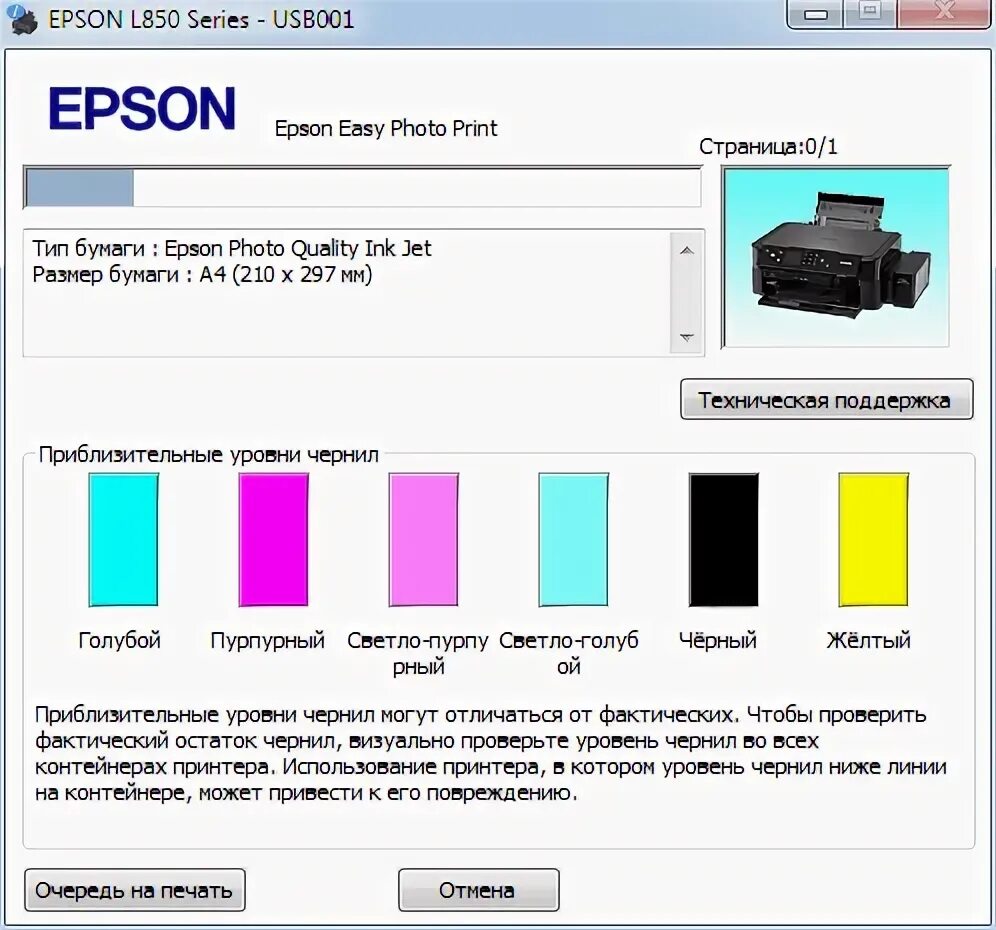Select the Пурпурный magenta ink level bar
Screen dimensions: 996x930
[x=273, y=539]
